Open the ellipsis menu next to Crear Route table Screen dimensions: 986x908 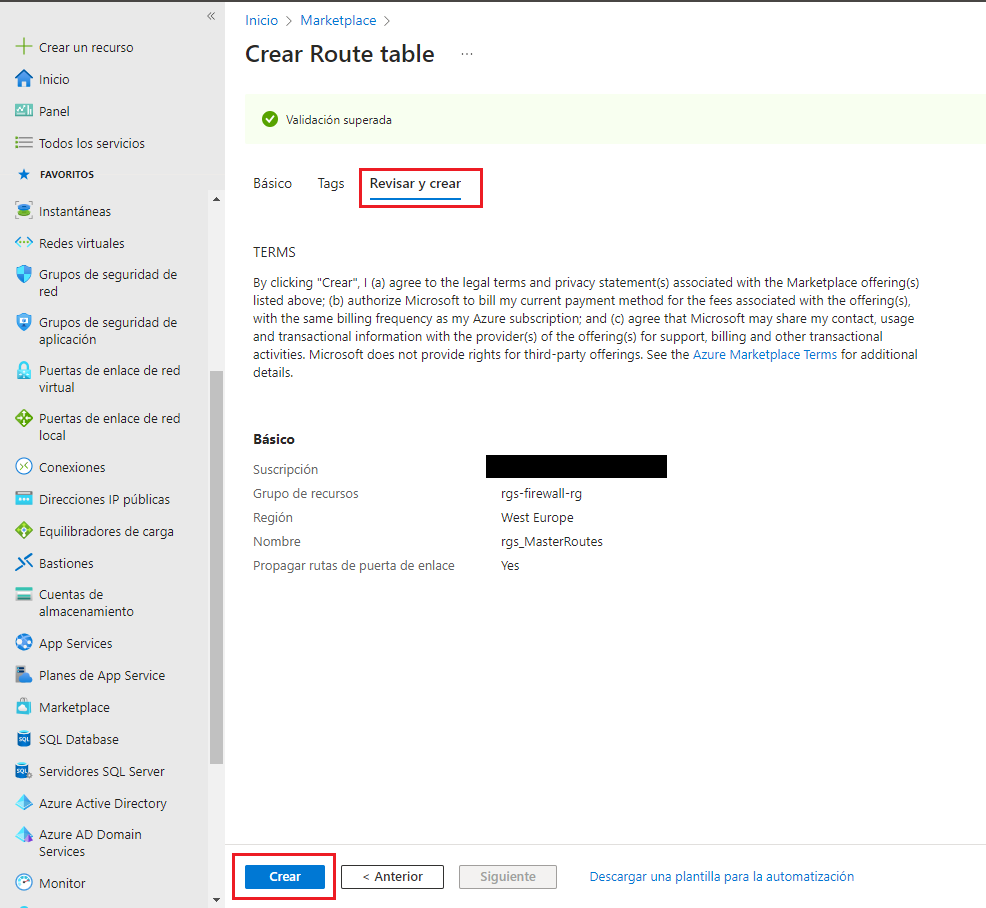467,54
